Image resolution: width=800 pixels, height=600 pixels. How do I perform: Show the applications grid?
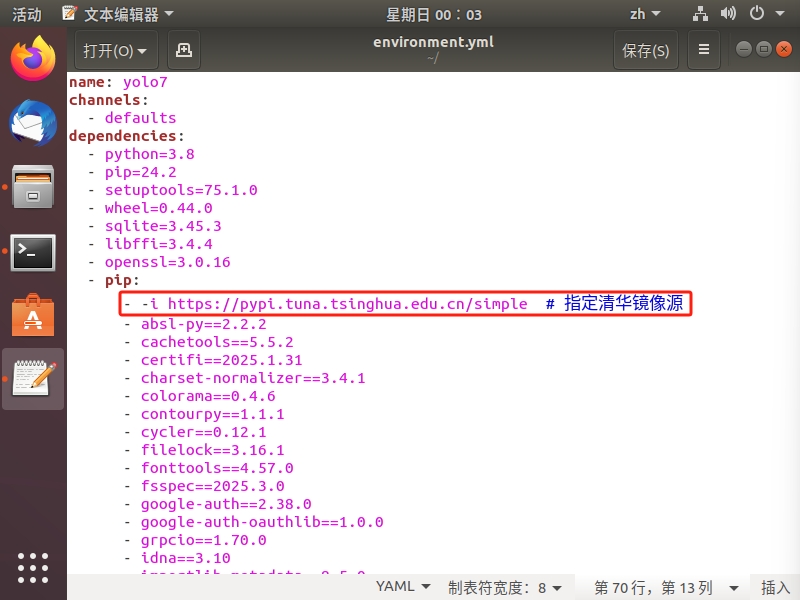(32, 568)
